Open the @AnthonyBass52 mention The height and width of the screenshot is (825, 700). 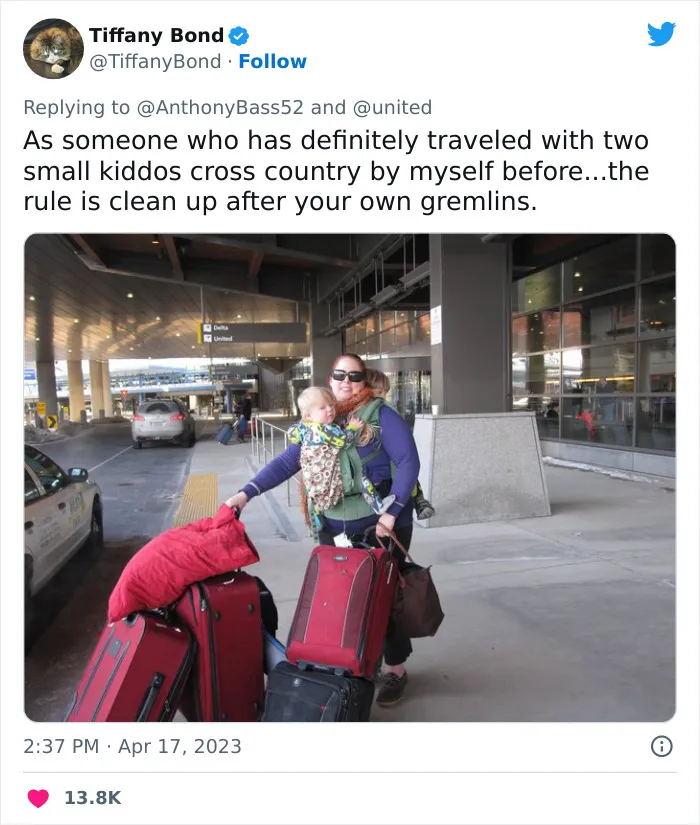(220, 107)
